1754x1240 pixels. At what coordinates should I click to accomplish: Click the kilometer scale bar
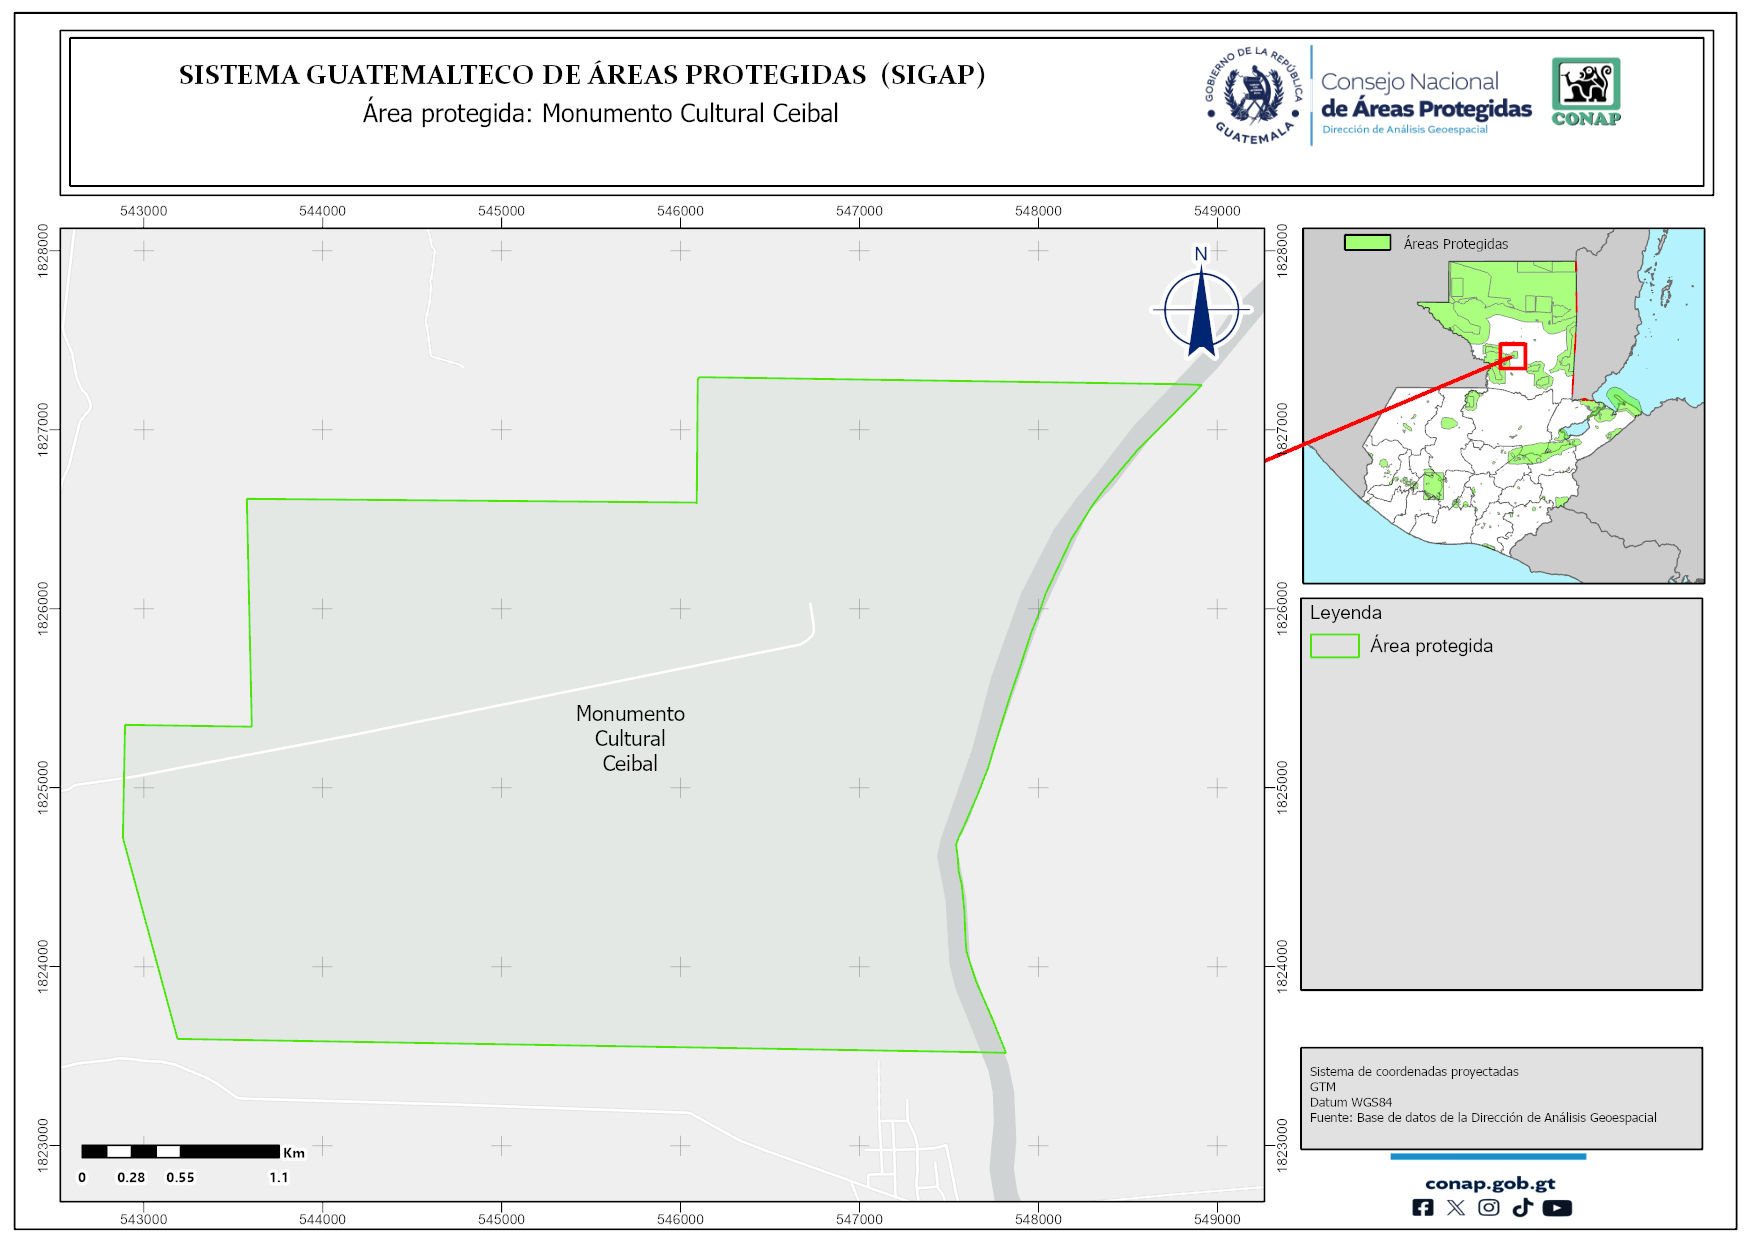point(180,1152)
